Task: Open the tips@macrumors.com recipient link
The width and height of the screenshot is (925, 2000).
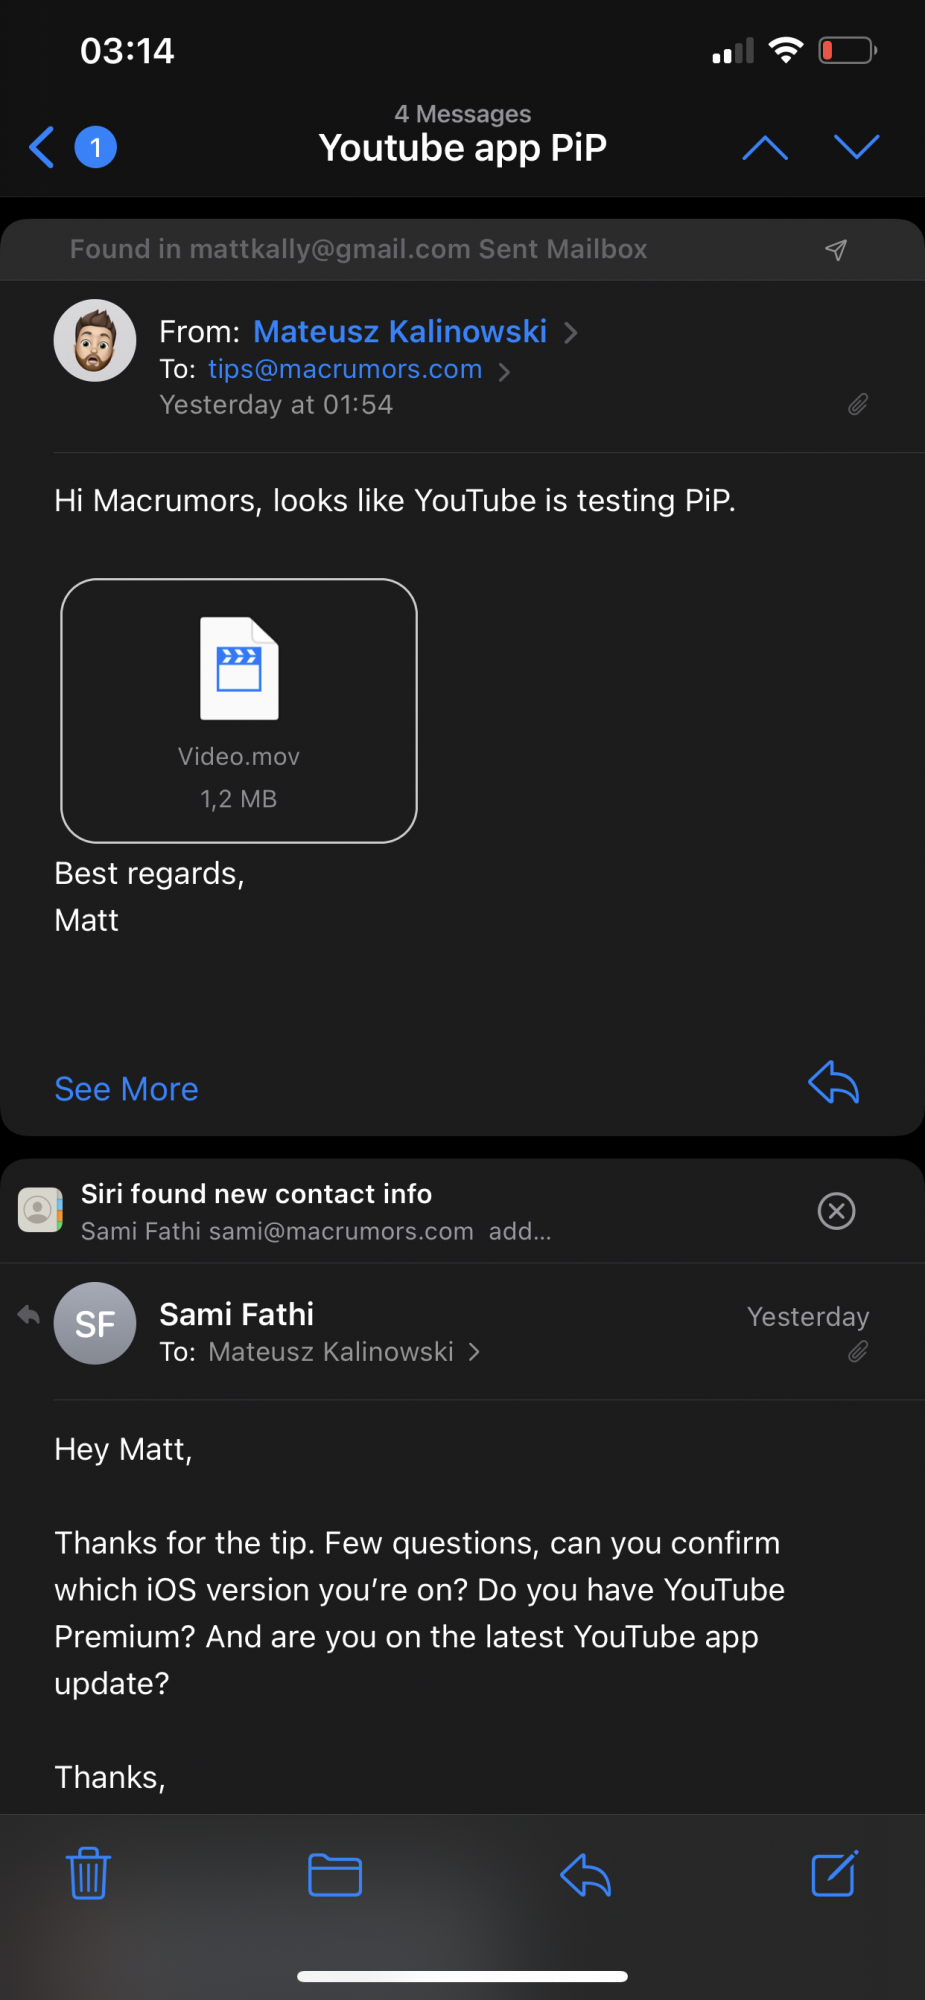Action: pyautogui.click(x=345, y=369)
